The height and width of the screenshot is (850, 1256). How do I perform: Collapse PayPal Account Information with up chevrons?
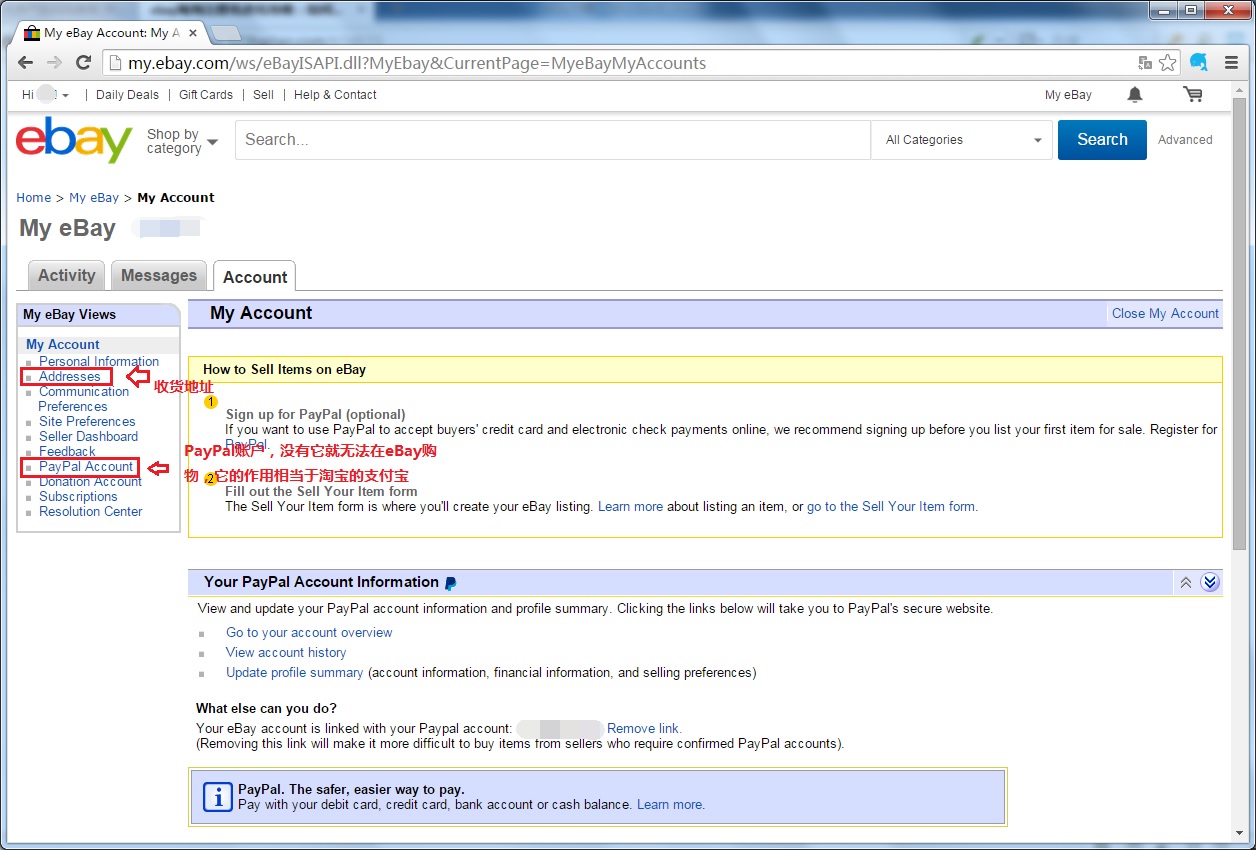[x=1186, y=583]
